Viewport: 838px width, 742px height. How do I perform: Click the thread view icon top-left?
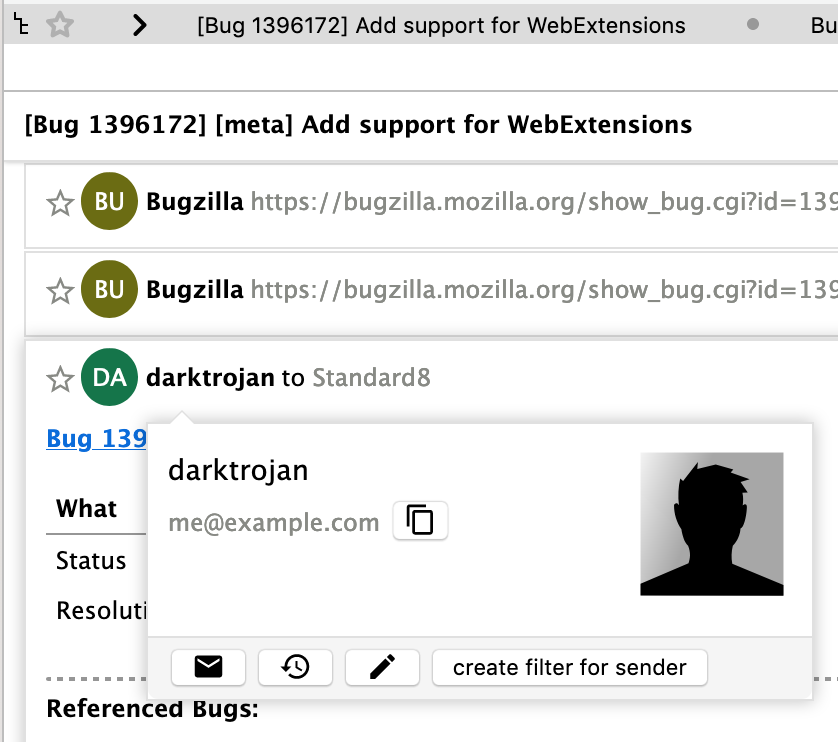[22, 24]
